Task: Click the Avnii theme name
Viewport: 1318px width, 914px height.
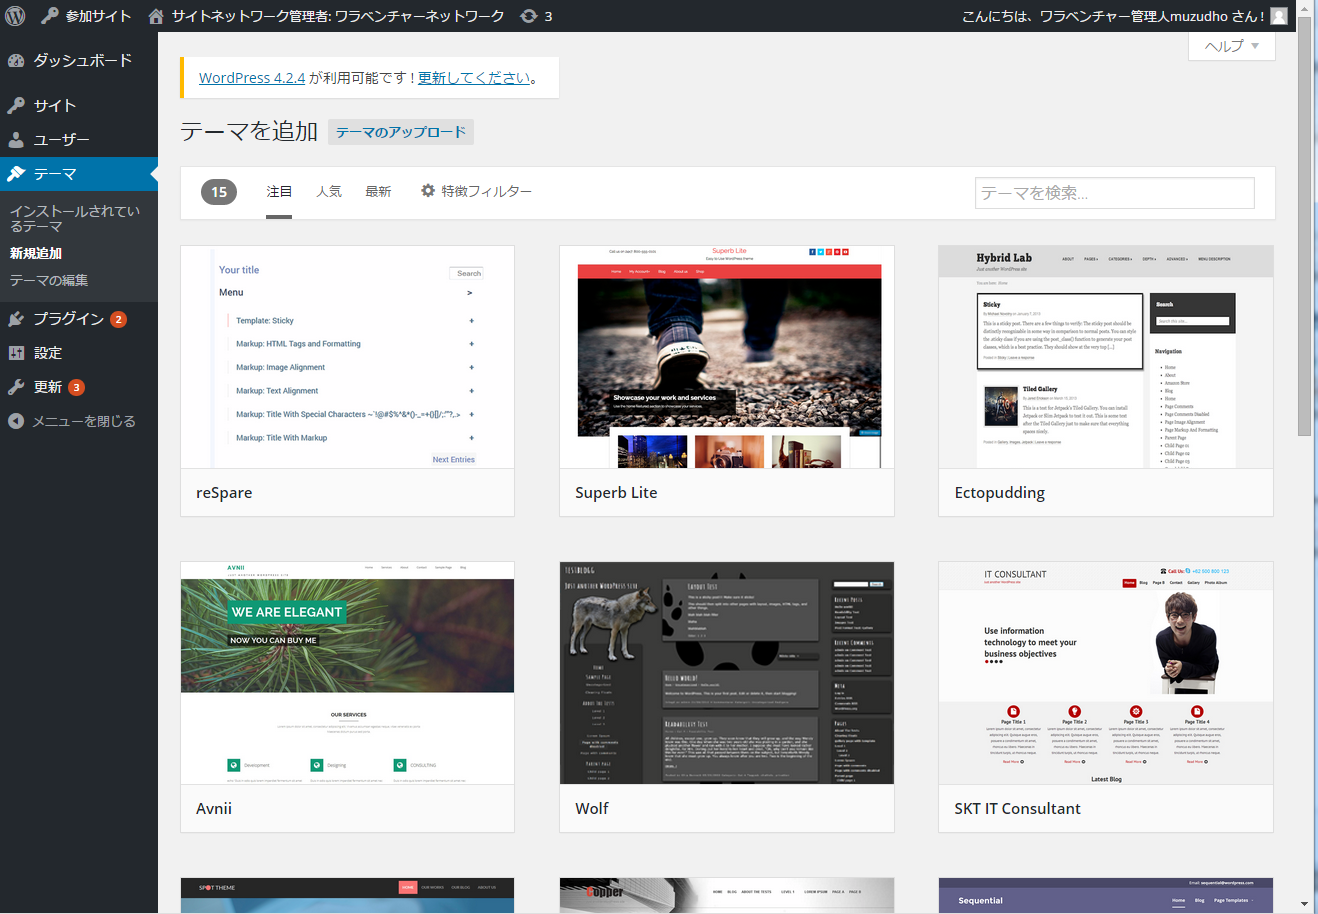Action: [x=214, y=809]
